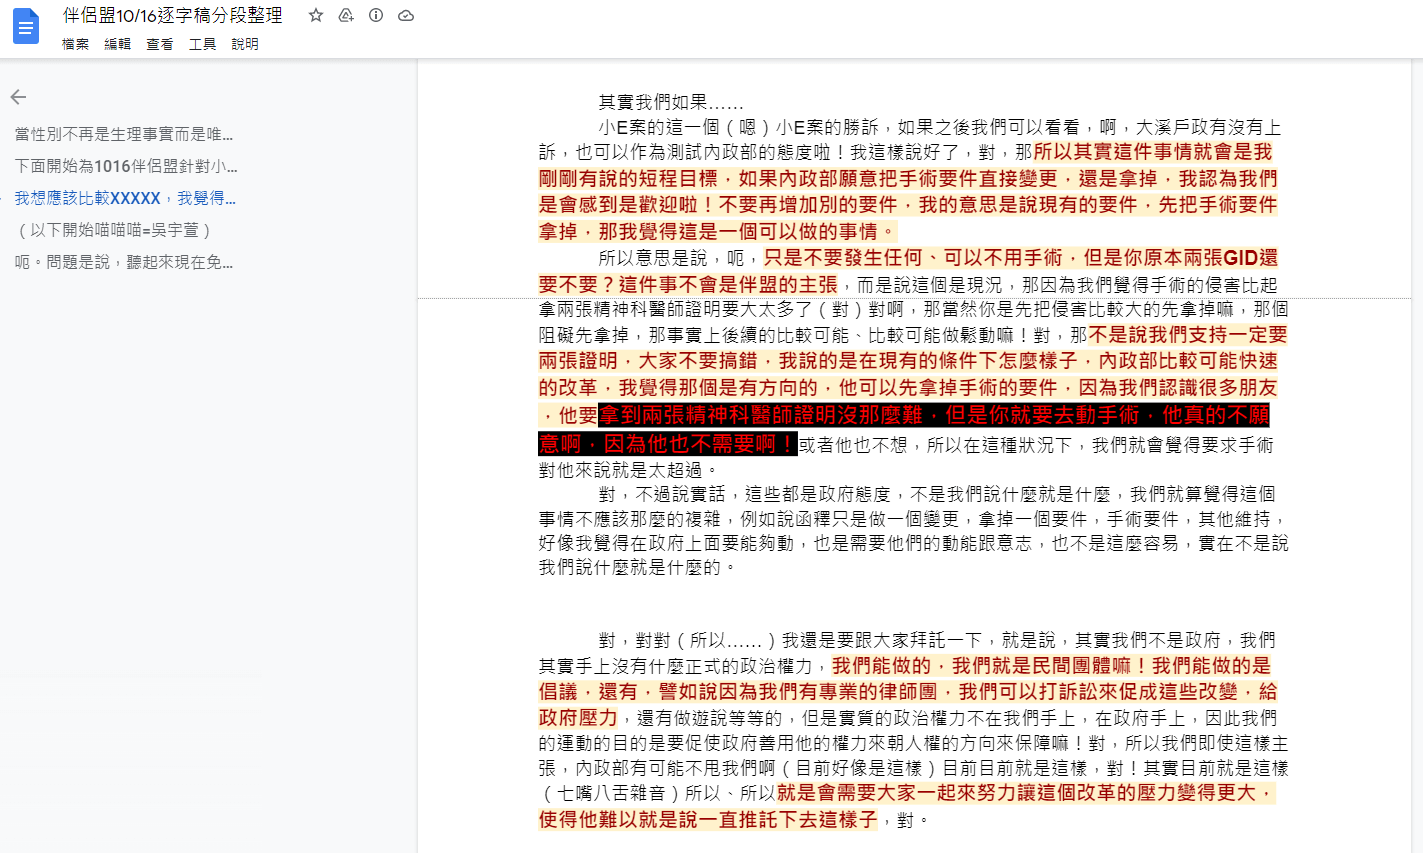
Task: Check the cloud save status icon
Action: [x=406, y=15]
